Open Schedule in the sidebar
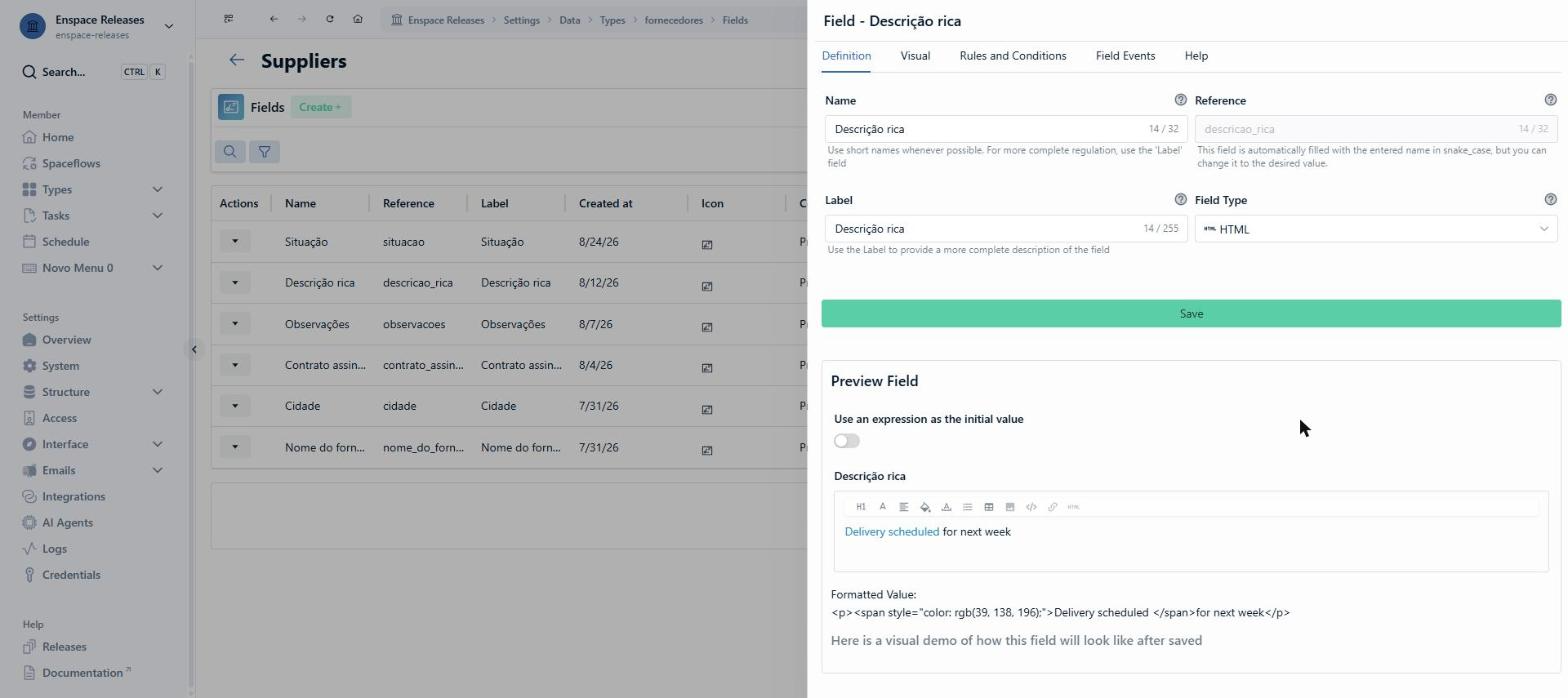Screen dimensions: 1568x698 [x=65, y=242]
